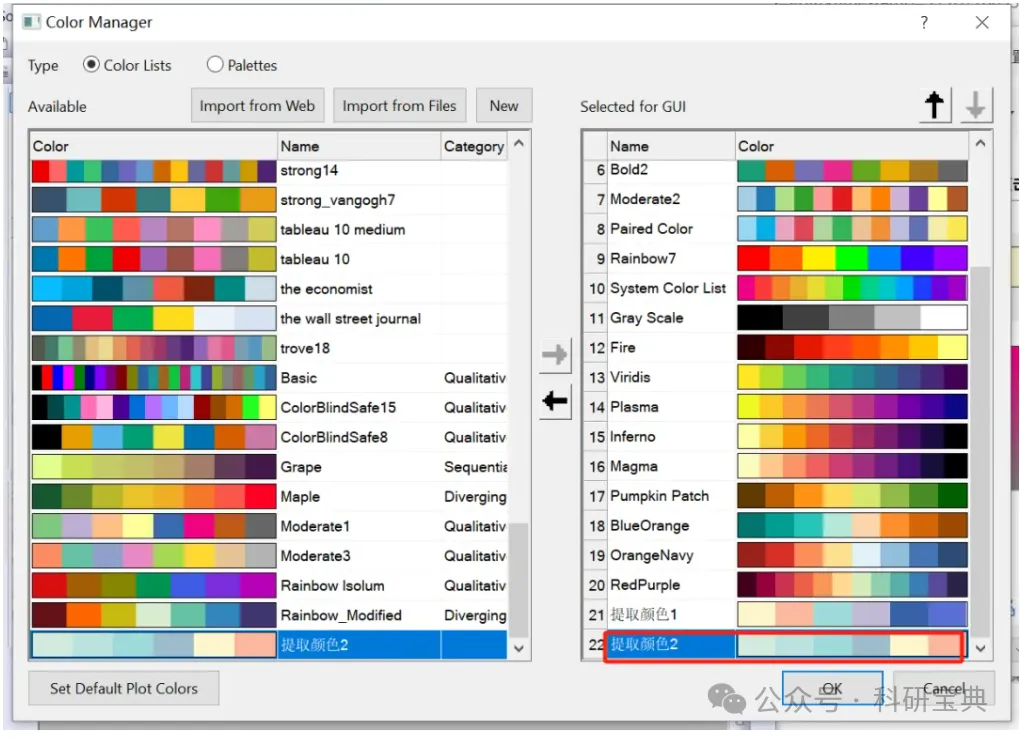The height and width of the screenshot is (741, 1020).
Task: Select Inferno in Selected list
Action: pos(632,437)
